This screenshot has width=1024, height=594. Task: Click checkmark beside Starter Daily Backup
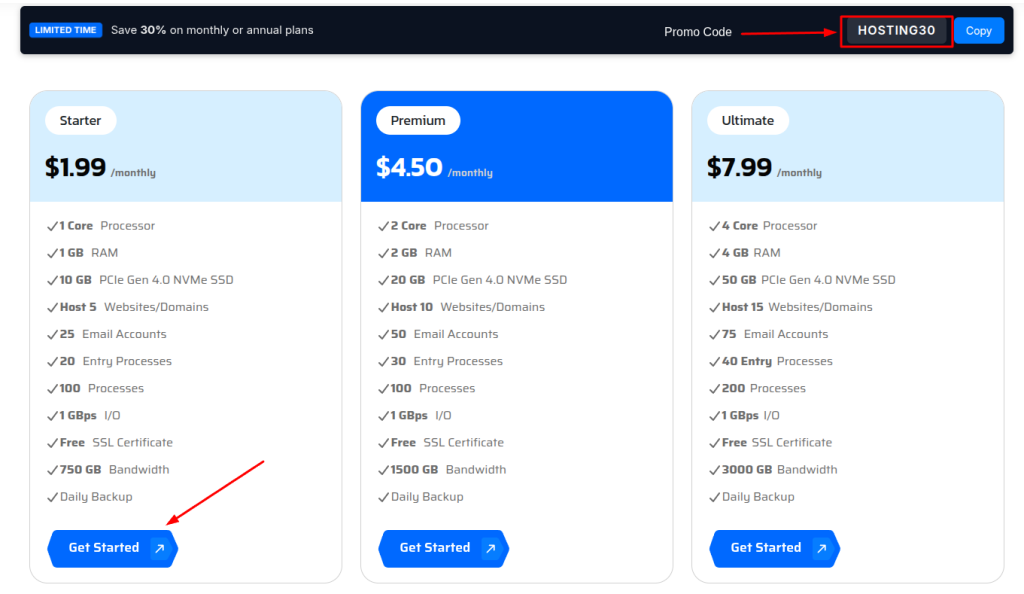[52, 497]
